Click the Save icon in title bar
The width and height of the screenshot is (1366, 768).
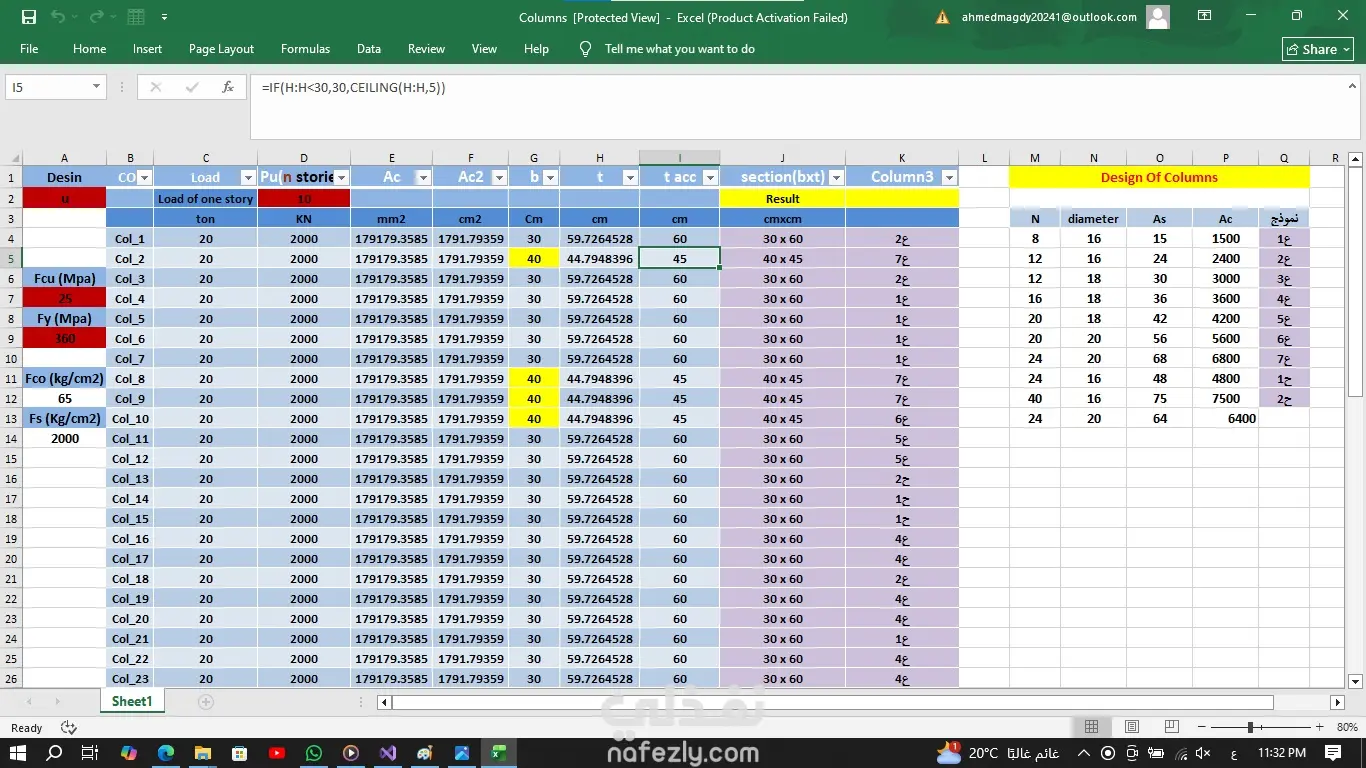coord(28,17)
